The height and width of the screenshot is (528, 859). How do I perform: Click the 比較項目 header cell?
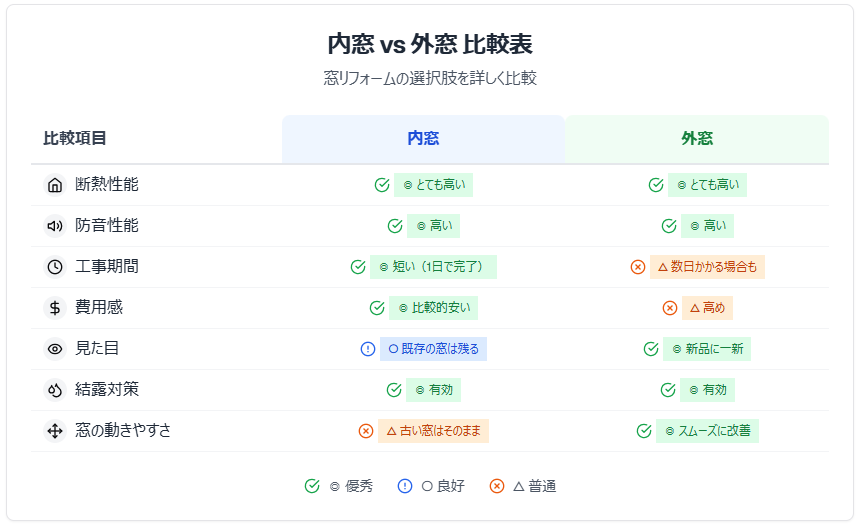[75, 139]
